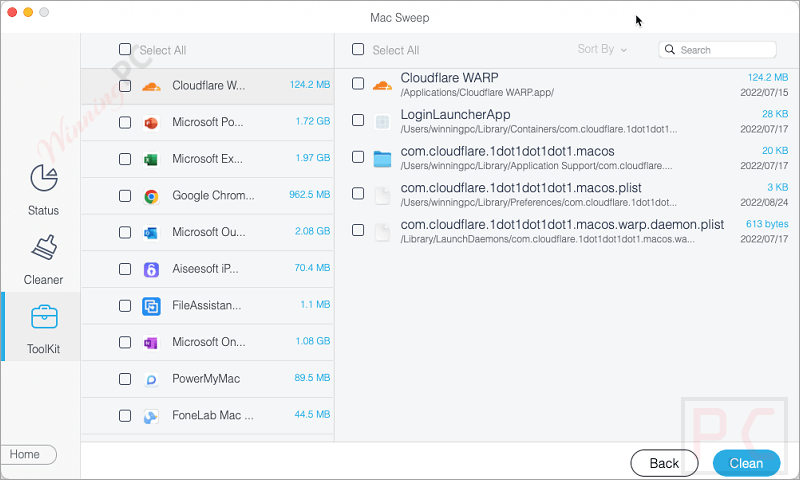Click the LoginLauncherApp file icon
The height and width of the screenshot is (480, 800).
coord(382,121)
